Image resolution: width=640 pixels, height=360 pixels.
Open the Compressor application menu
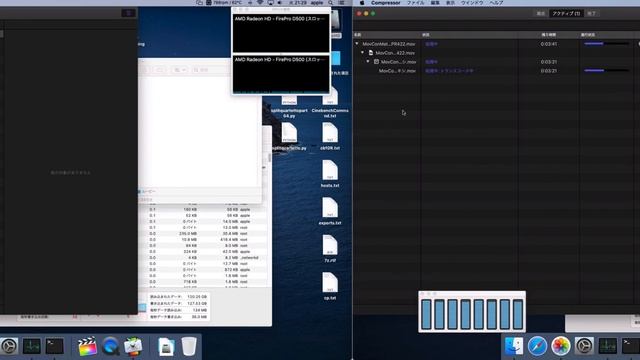click(385, 3)
